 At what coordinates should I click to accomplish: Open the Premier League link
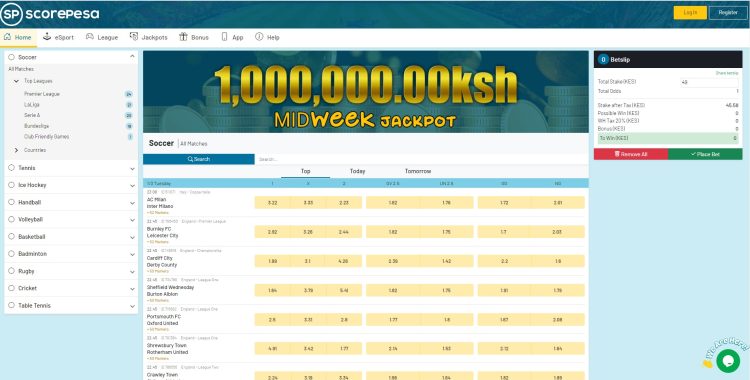tap(42, 94)
